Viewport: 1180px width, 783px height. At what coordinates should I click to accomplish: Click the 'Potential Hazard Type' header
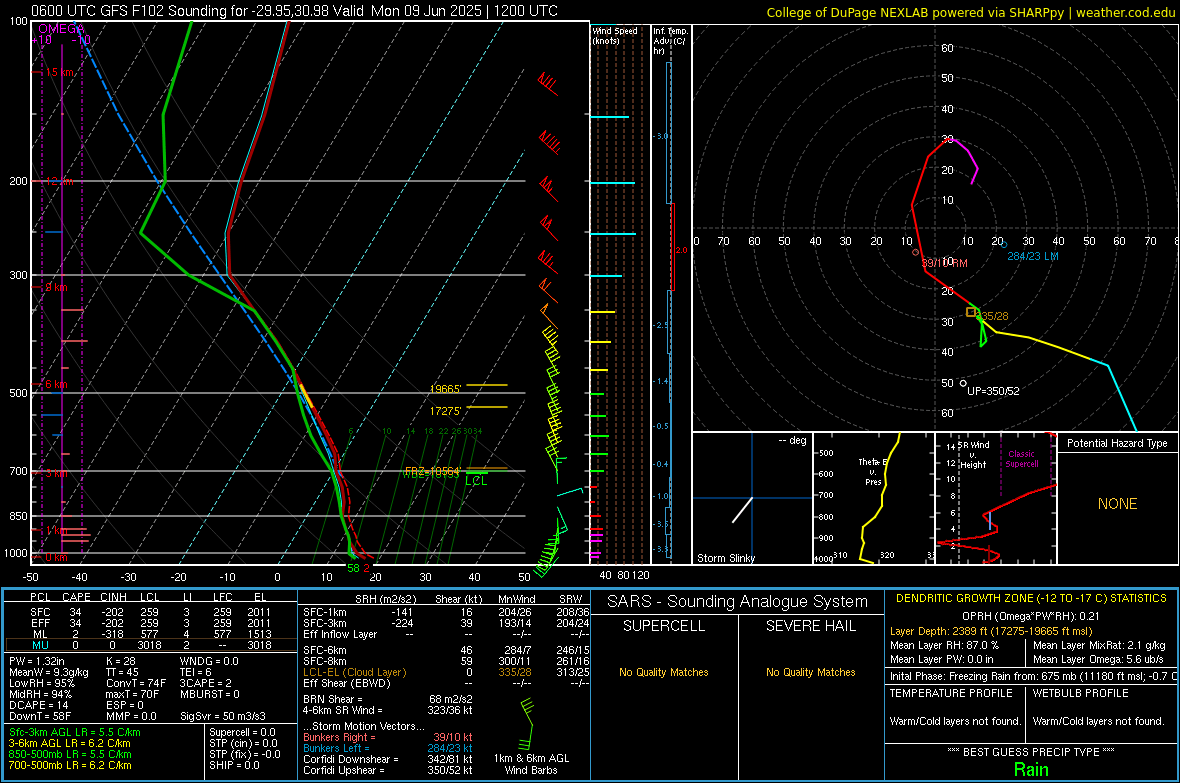1117,443
